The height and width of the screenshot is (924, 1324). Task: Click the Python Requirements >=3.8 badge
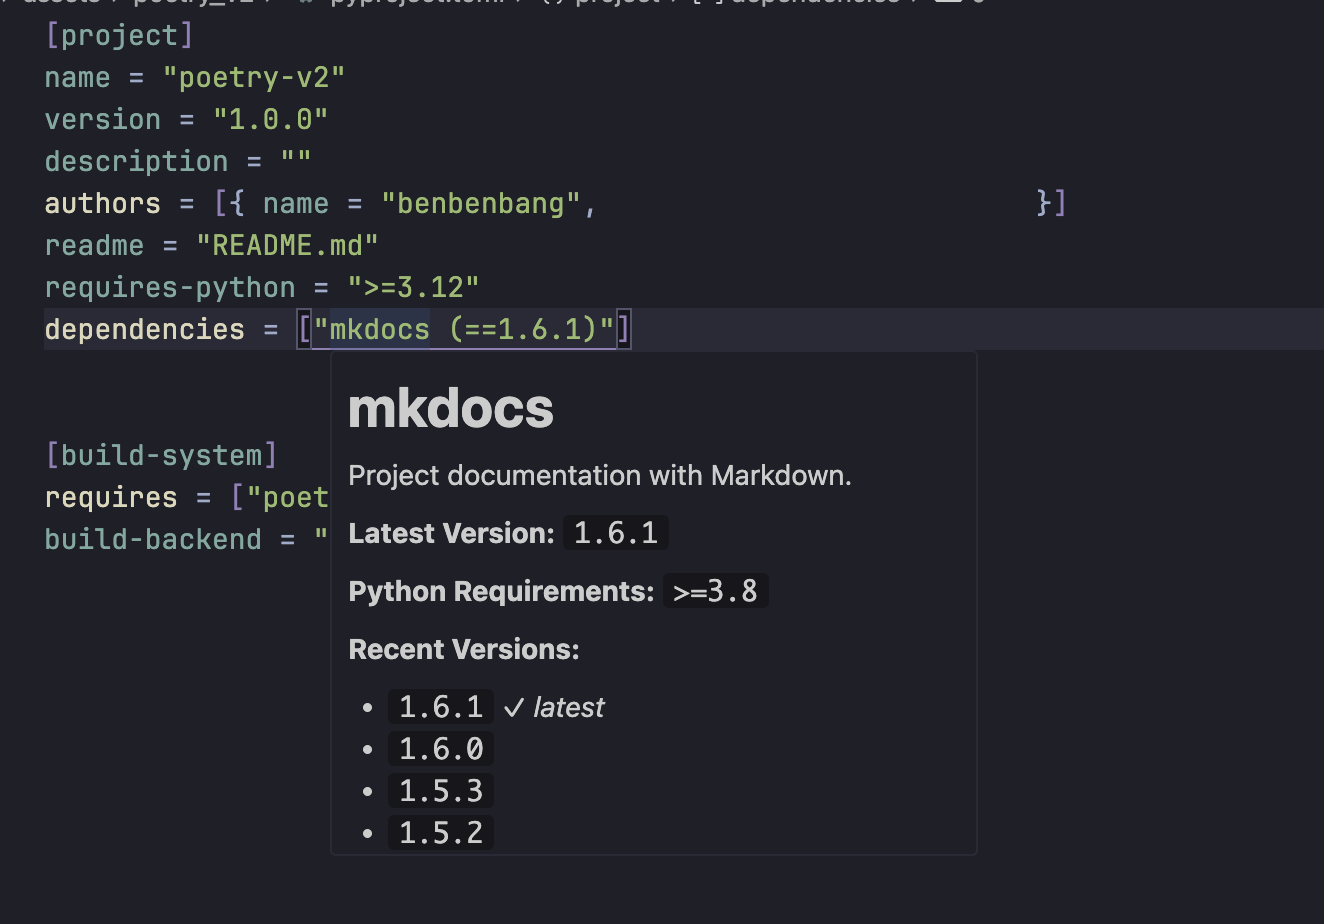716,591
